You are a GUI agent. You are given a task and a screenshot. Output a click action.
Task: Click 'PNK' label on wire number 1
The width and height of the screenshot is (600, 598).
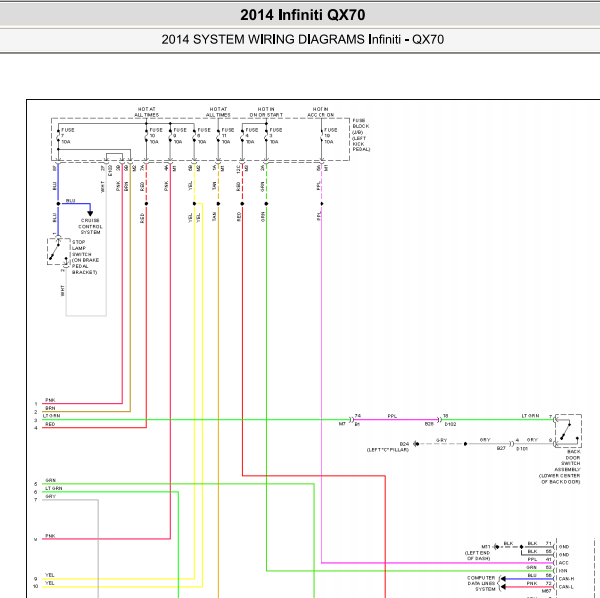click(x=50, y=400)
